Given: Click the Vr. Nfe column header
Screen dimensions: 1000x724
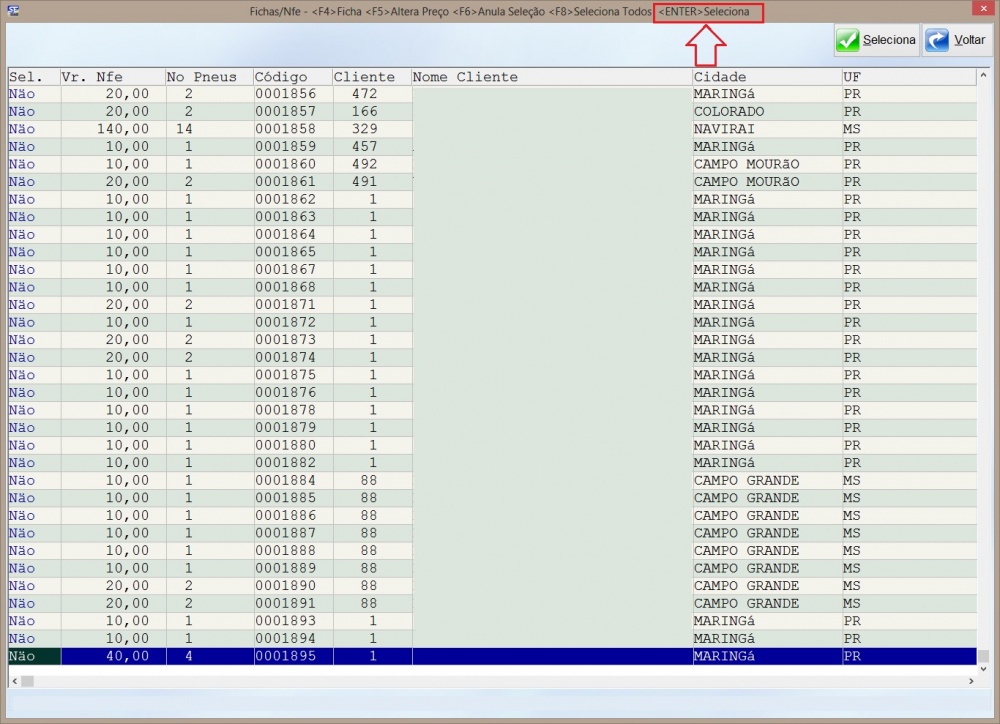Looking at the screenshot, I should [x=112, y=77].
